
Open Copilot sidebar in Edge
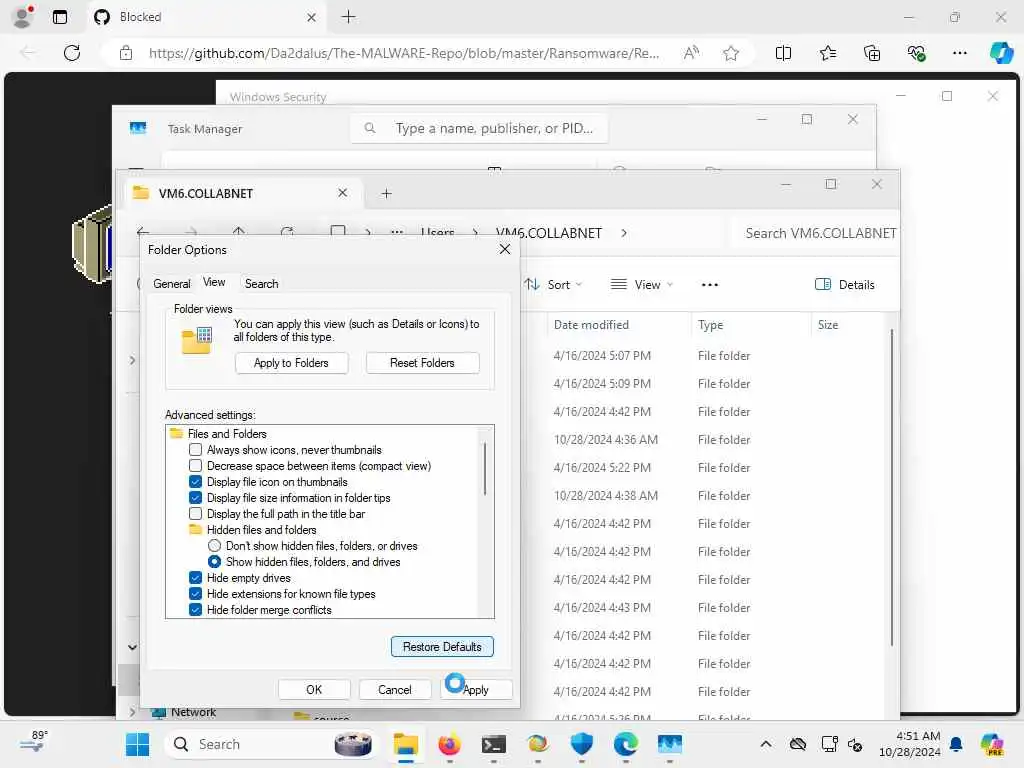1000,53
